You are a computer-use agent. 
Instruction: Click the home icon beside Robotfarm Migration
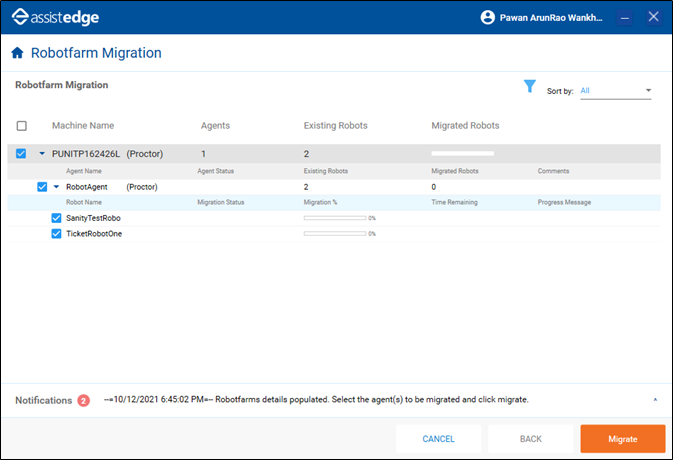click(17, 53)
